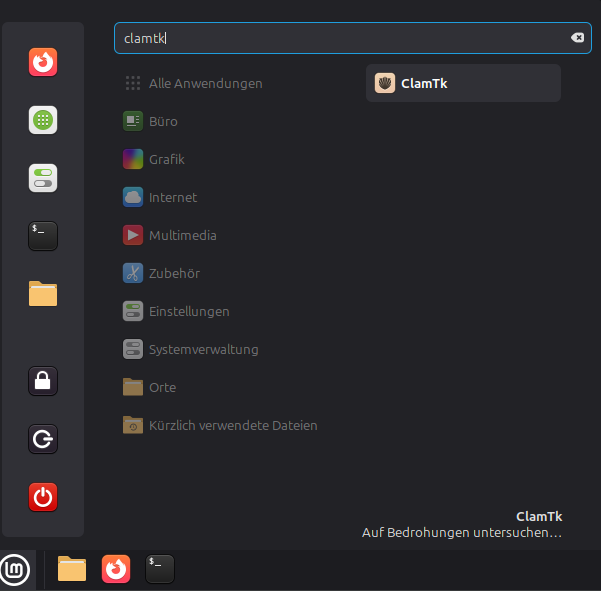Open System Settings from the favorites sidebar
The height and width of the screenshot is (591, 601).
point(43,178)
